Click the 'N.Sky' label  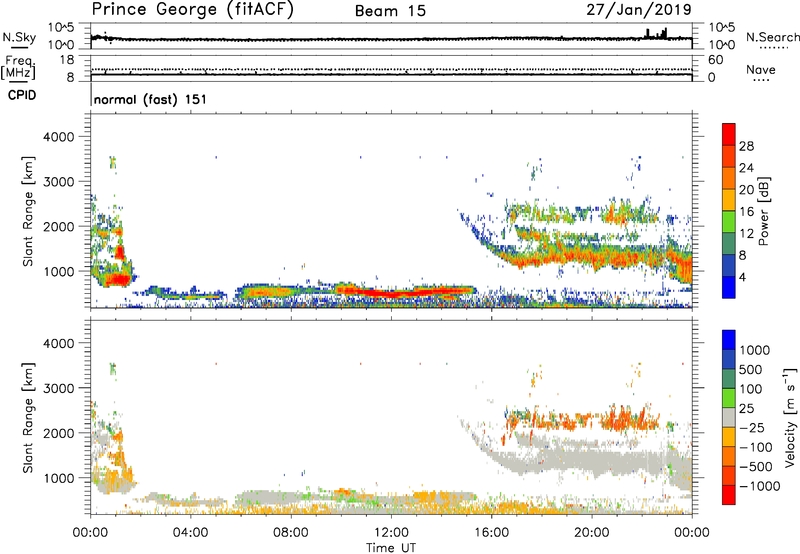[x=19, y=37]
